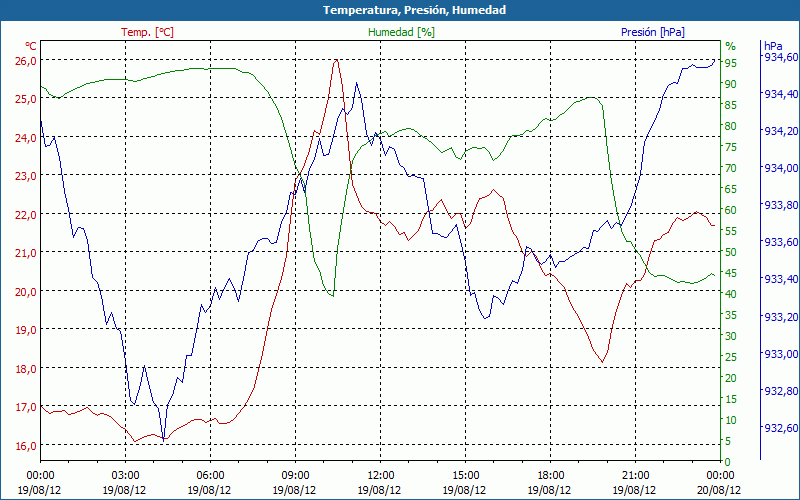The image size is (800, 500).
Task: Click the '40' humidity axis value
Action: click(x=730, y=294)
